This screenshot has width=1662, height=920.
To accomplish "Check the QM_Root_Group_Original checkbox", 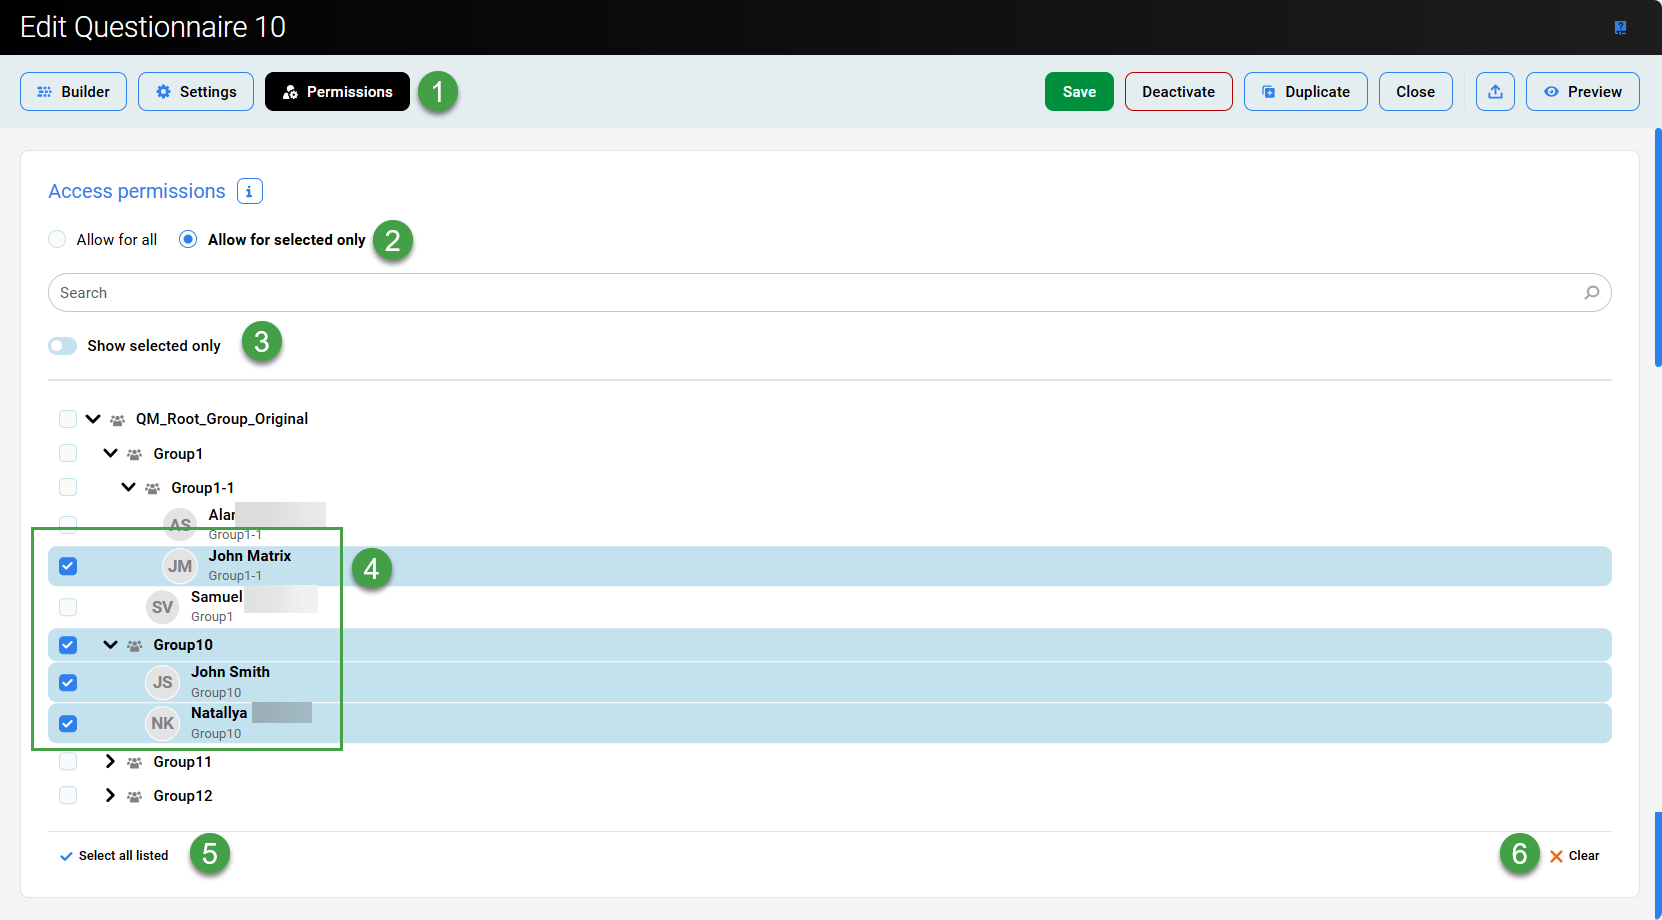I will coord(68,419).
